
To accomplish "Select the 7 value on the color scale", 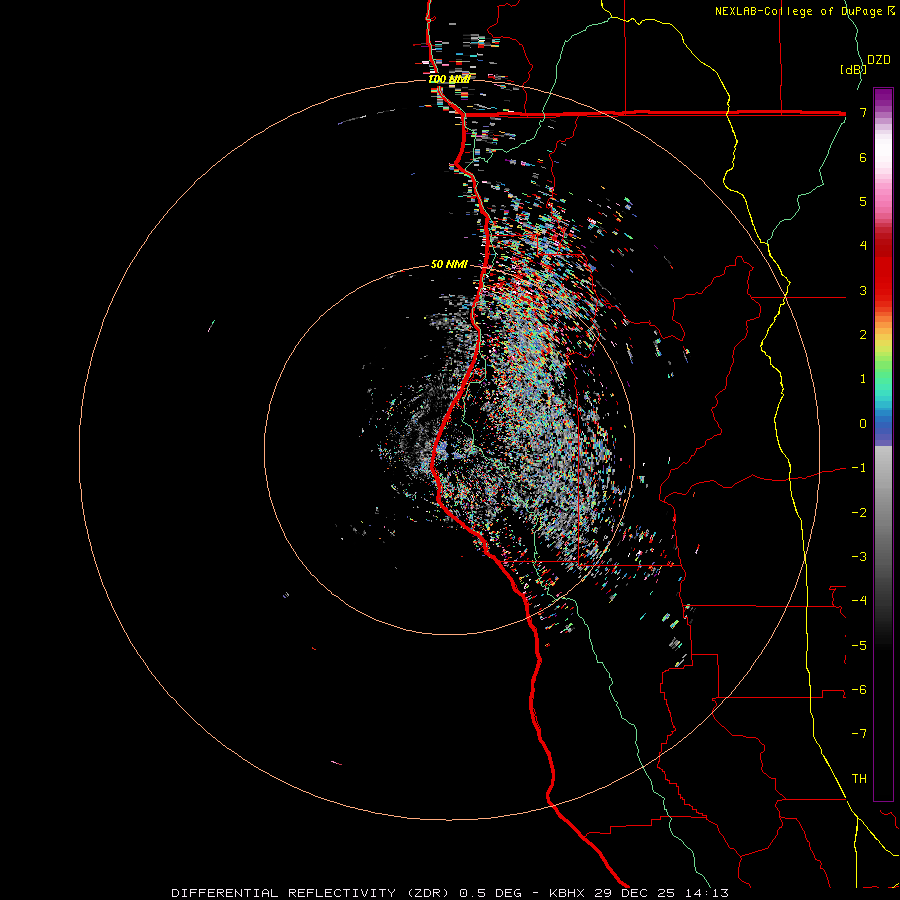I will point(863,112).
